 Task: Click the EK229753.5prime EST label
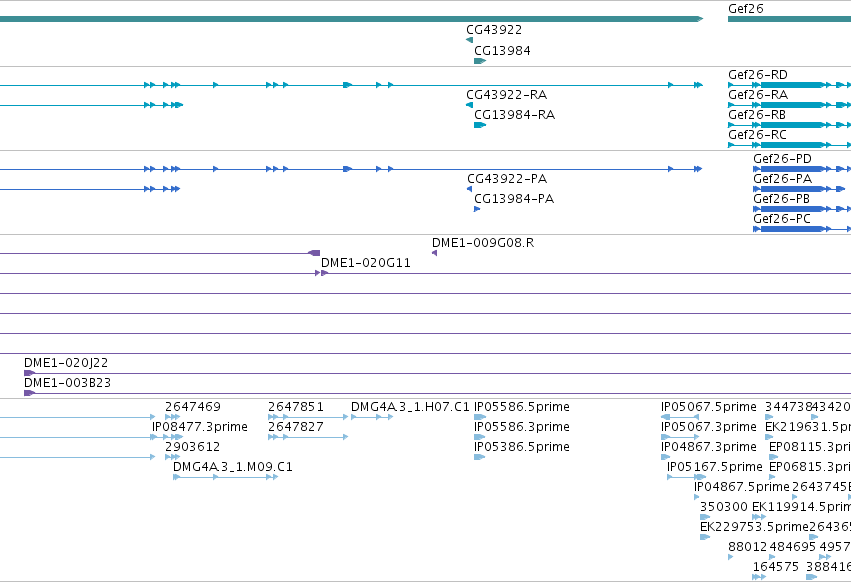click(x=754, y=527)
